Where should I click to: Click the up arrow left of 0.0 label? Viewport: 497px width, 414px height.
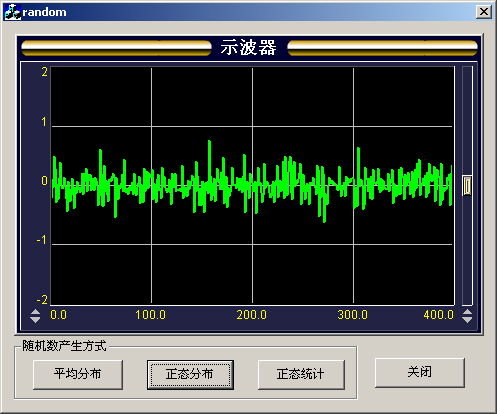click(x=35, y=312)
